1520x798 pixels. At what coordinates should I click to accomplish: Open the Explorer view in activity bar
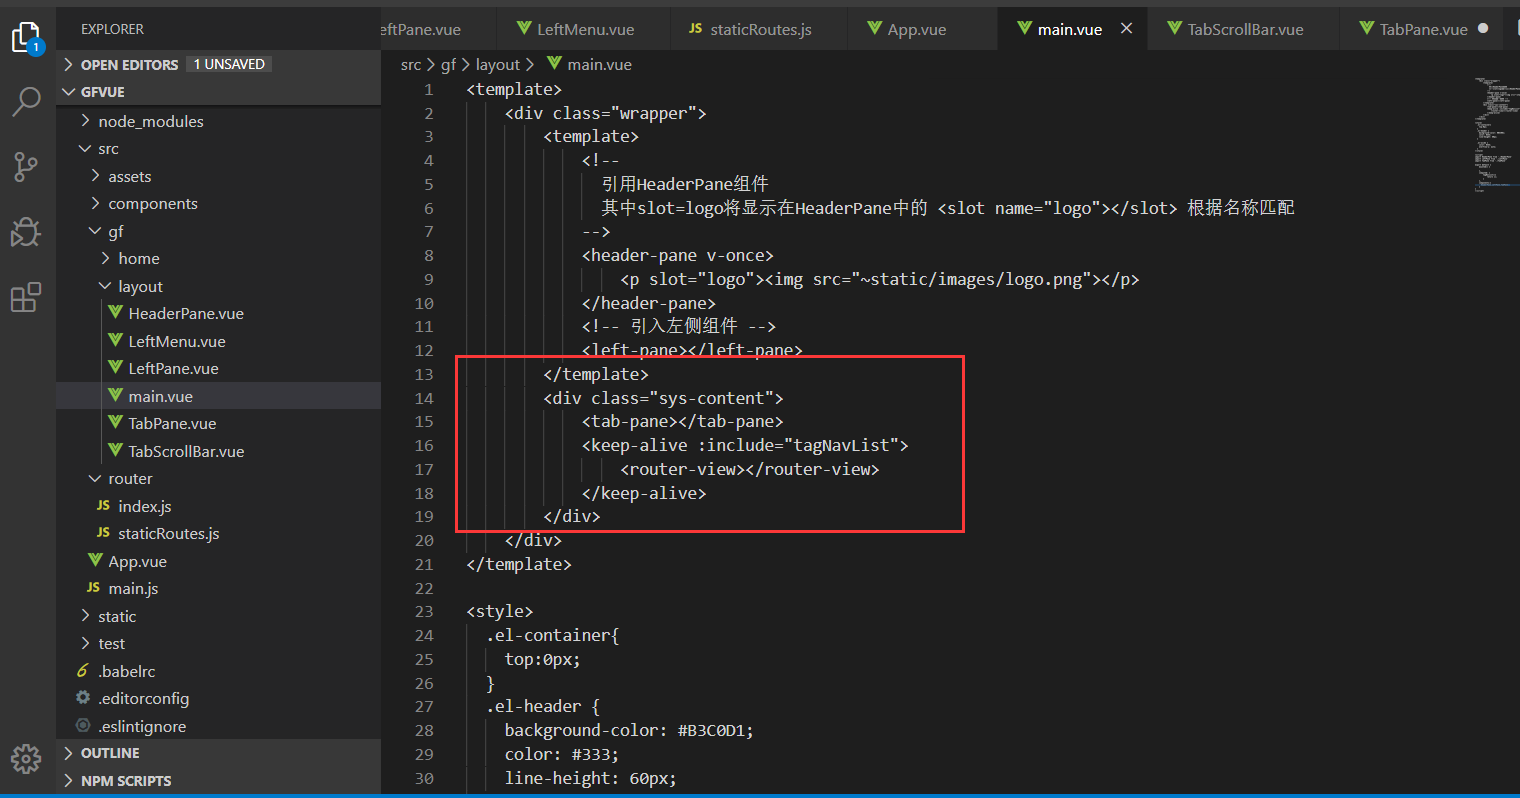click(x=26, y=38)
